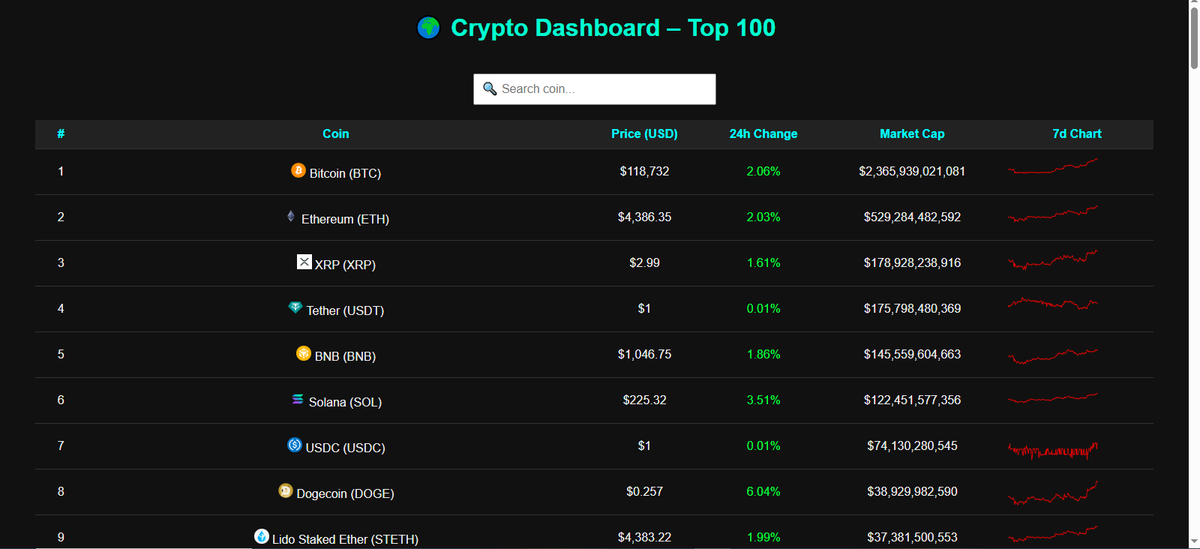Click the Solana 24h change 3.51%

coord(763,400)
